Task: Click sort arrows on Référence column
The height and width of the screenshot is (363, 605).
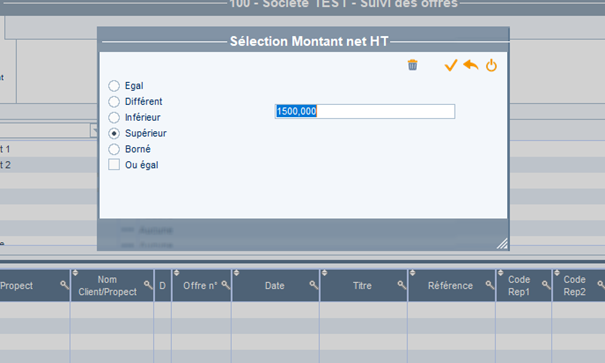Action: click(412, 273)
